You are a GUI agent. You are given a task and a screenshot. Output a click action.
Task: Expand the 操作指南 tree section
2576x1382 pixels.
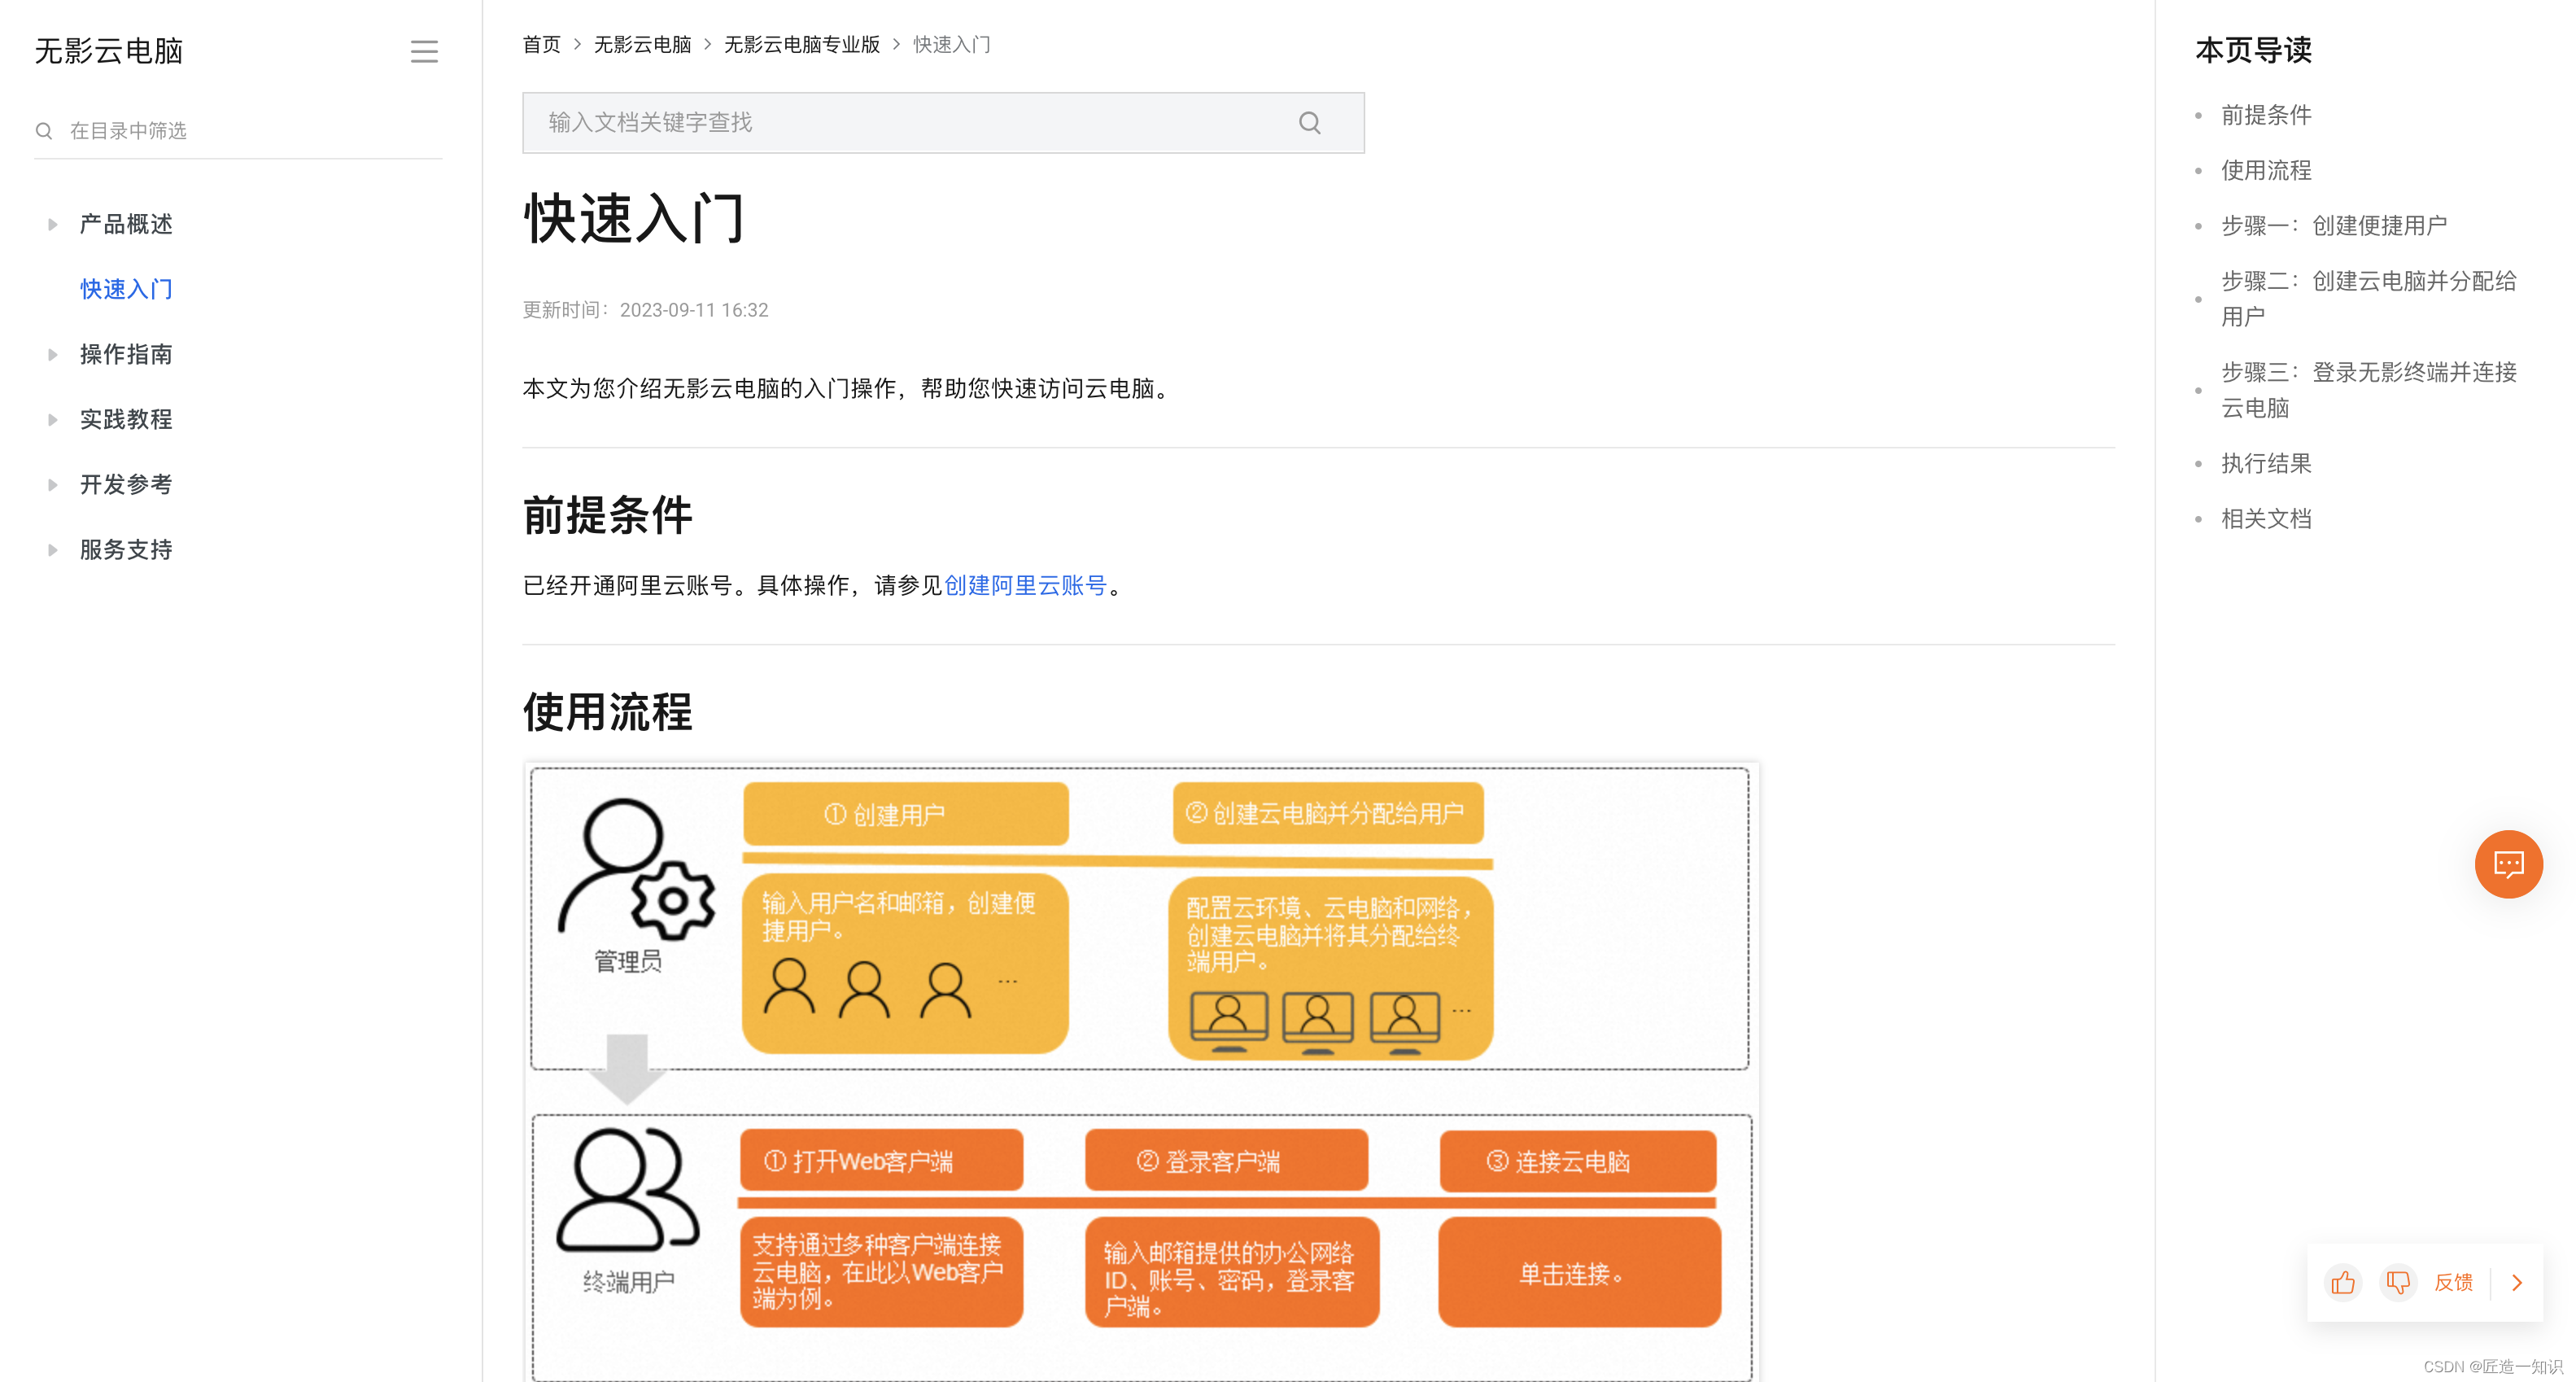(53, 354)
